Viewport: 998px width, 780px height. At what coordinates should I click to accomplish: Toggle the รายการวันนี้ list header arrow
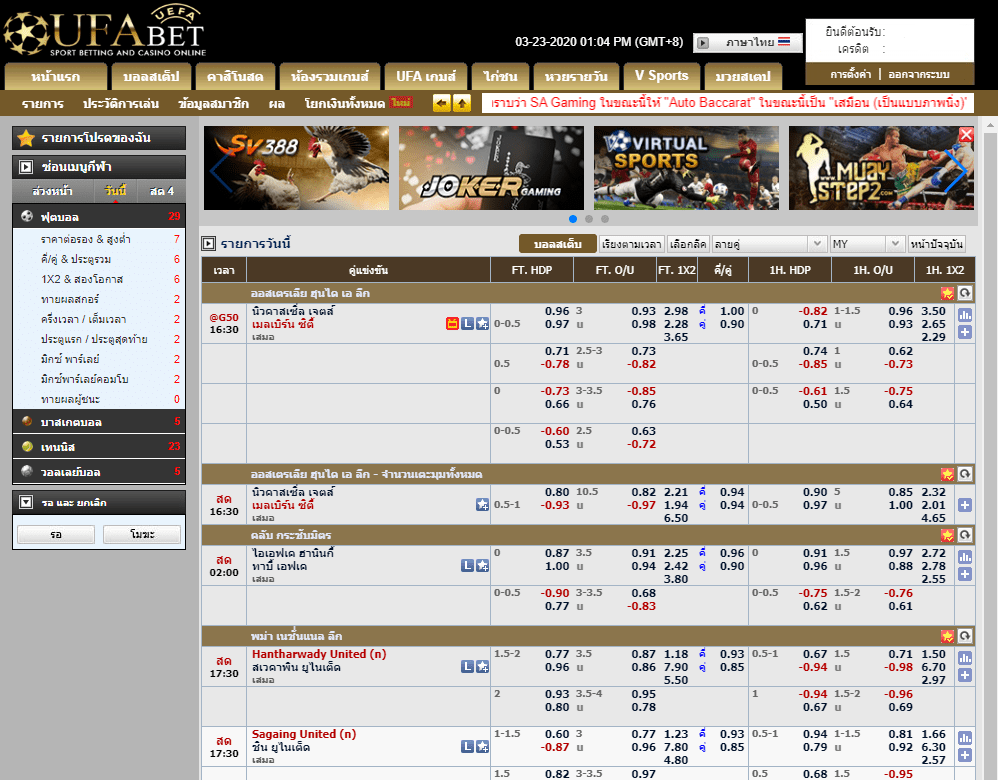[x=208, y=243]
